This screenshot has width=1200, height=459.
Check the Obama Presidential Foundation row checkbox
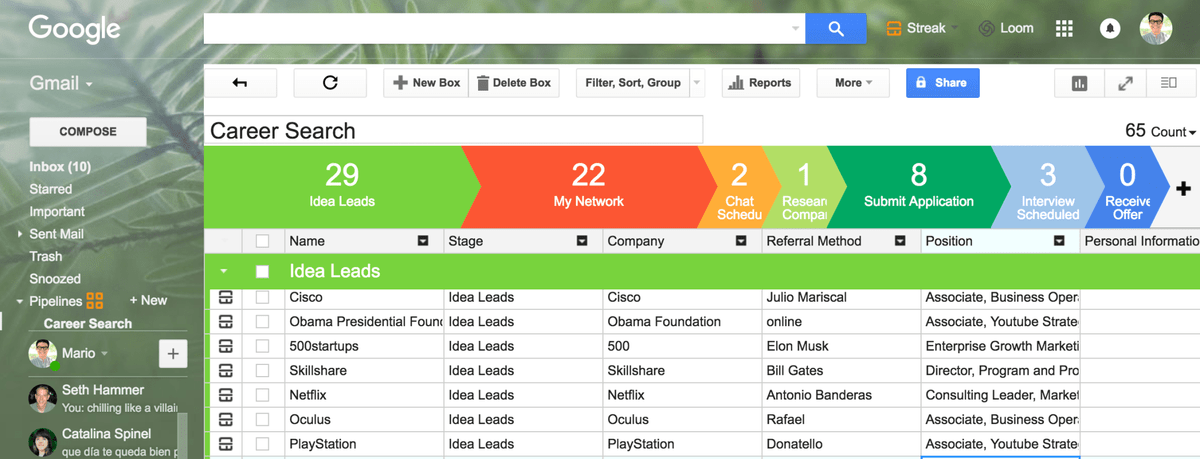tap(263, 321)
